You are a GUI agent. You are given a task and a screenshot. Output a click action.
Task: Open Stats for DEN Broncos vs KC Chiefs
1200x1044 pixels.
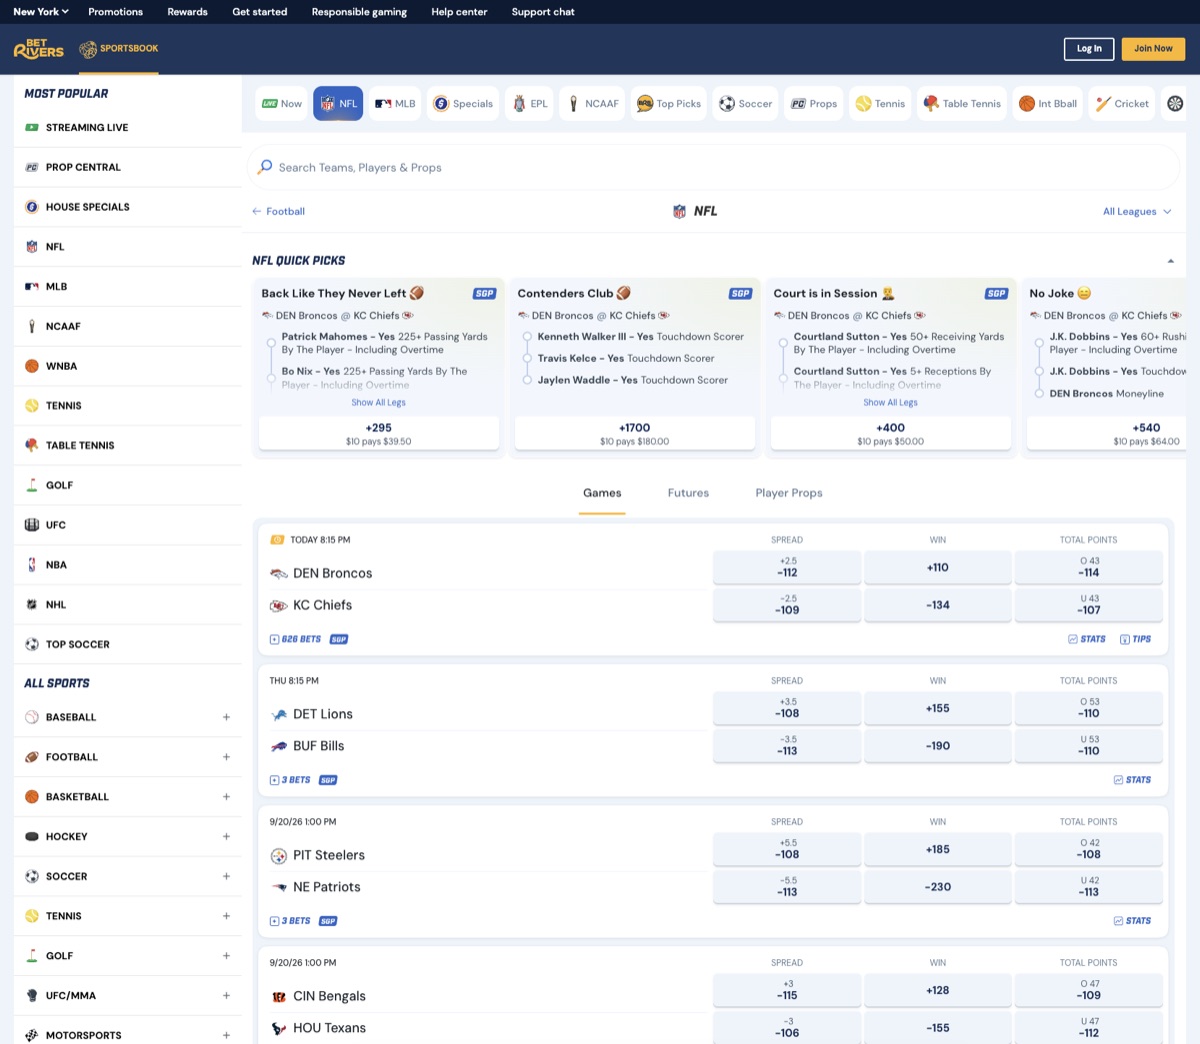point(1087,639)
